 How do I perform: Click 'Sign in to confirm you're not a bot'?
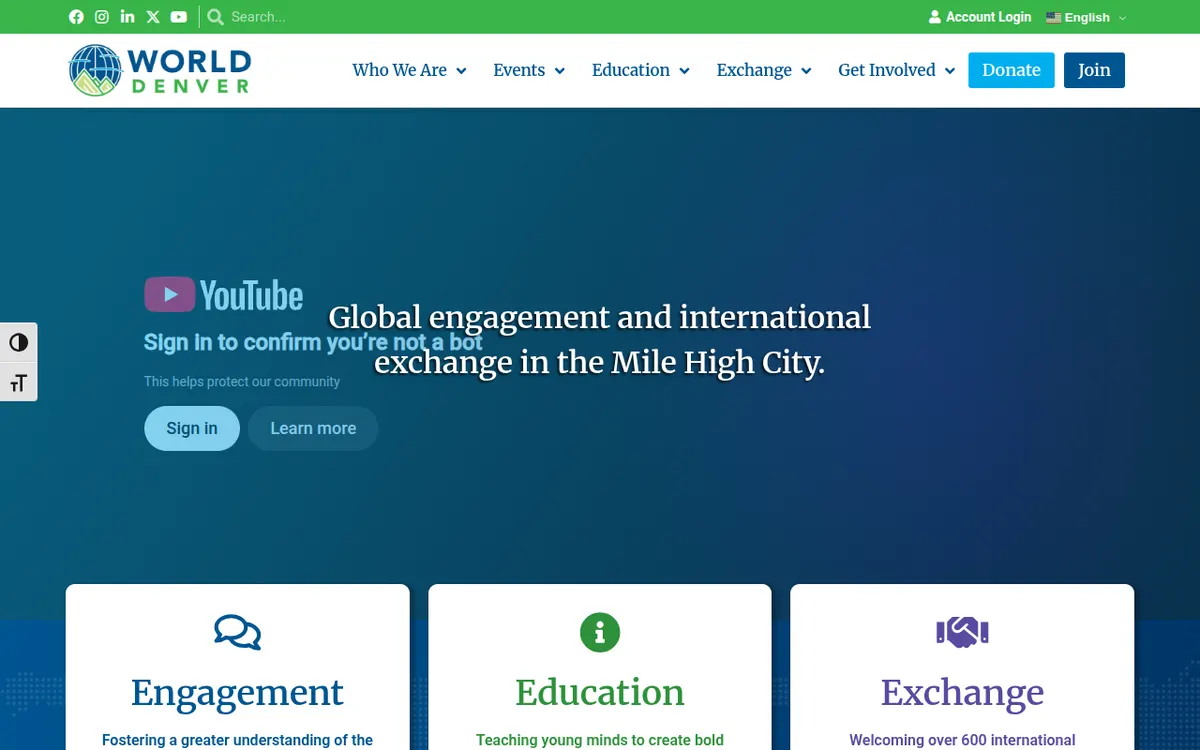pyautogui.click(x=313, y=342)
